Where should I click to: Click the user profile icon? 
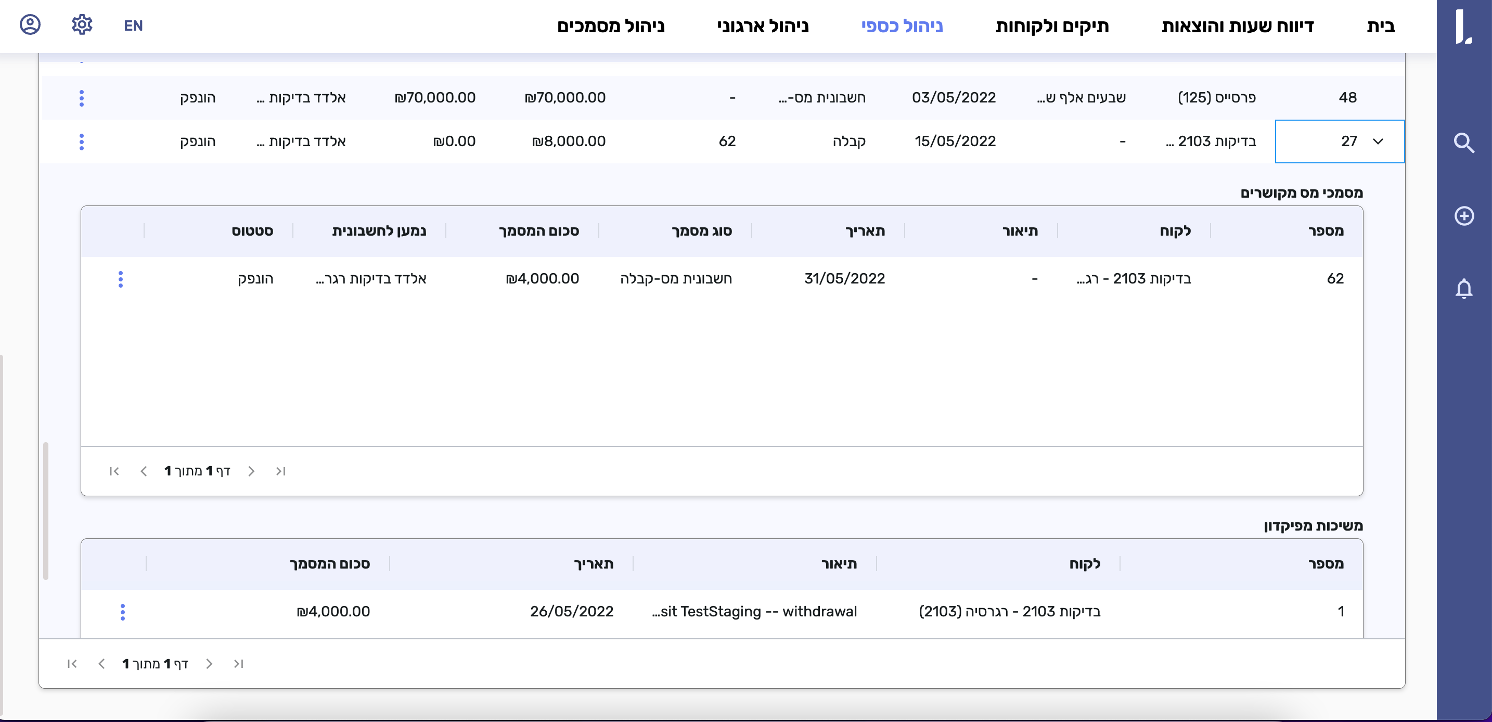(x=30, y=25)
